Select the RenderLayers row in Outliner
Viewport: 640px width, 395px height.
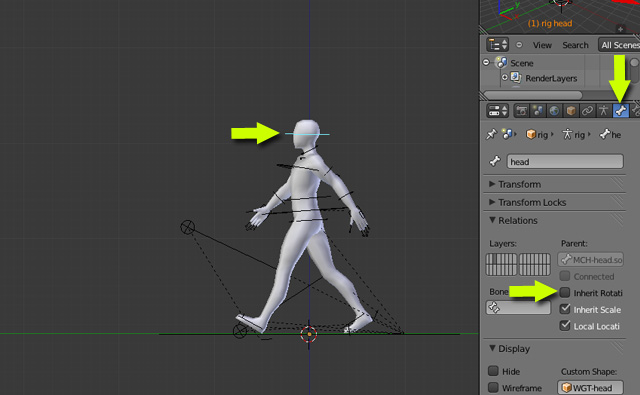pos(551,78)
